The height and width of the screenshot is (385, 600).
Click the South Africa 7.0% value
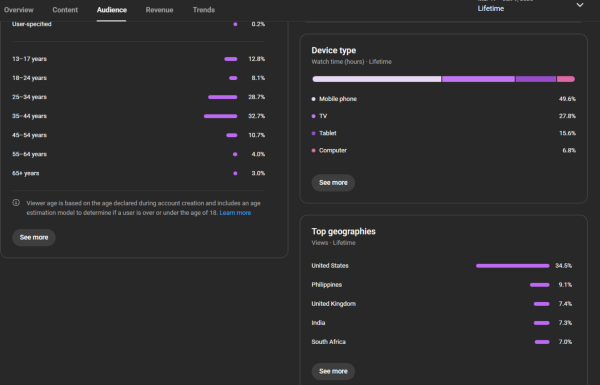565,342
